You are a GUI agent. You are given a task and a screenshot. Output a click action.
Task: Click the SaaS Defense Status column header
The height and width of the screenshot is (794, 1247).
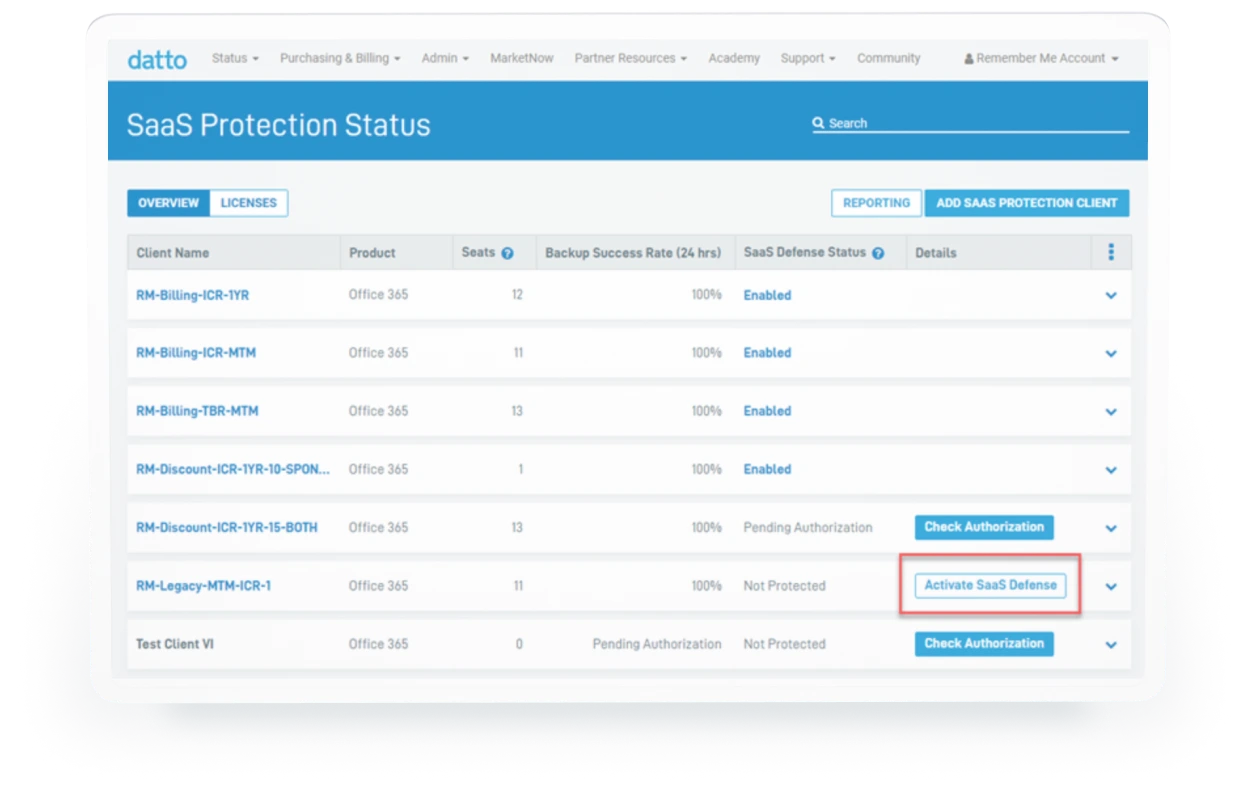point(805,252)
